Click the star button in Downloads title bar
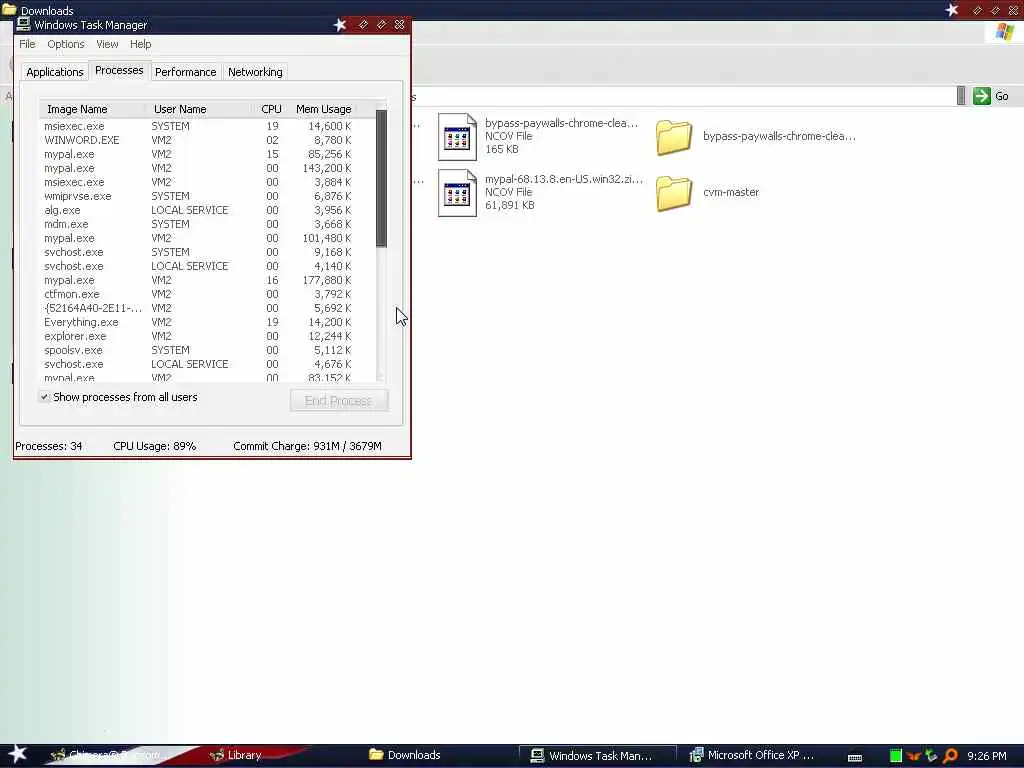 coord(952,10)
